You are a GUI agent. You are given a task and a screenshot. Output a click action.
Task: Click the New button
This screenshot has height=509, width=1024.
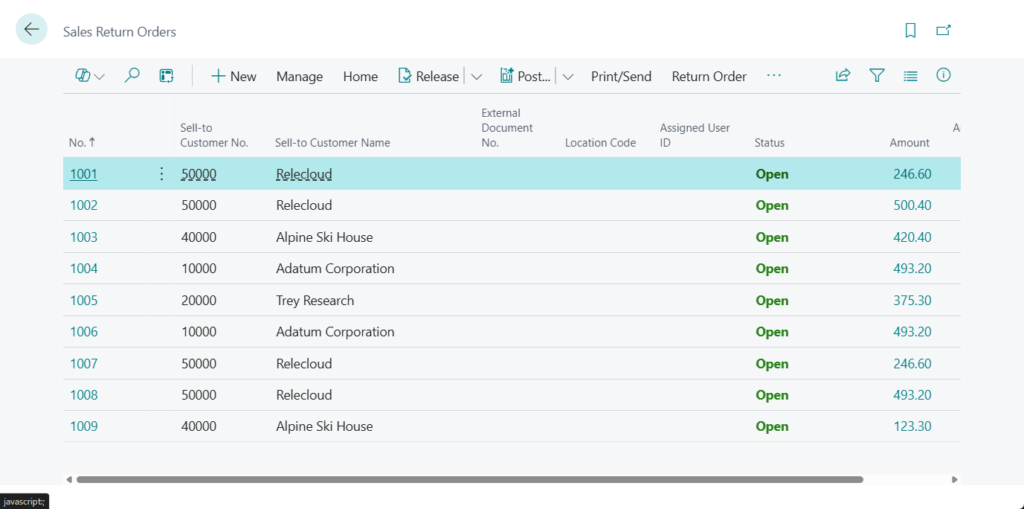[233, 77]
